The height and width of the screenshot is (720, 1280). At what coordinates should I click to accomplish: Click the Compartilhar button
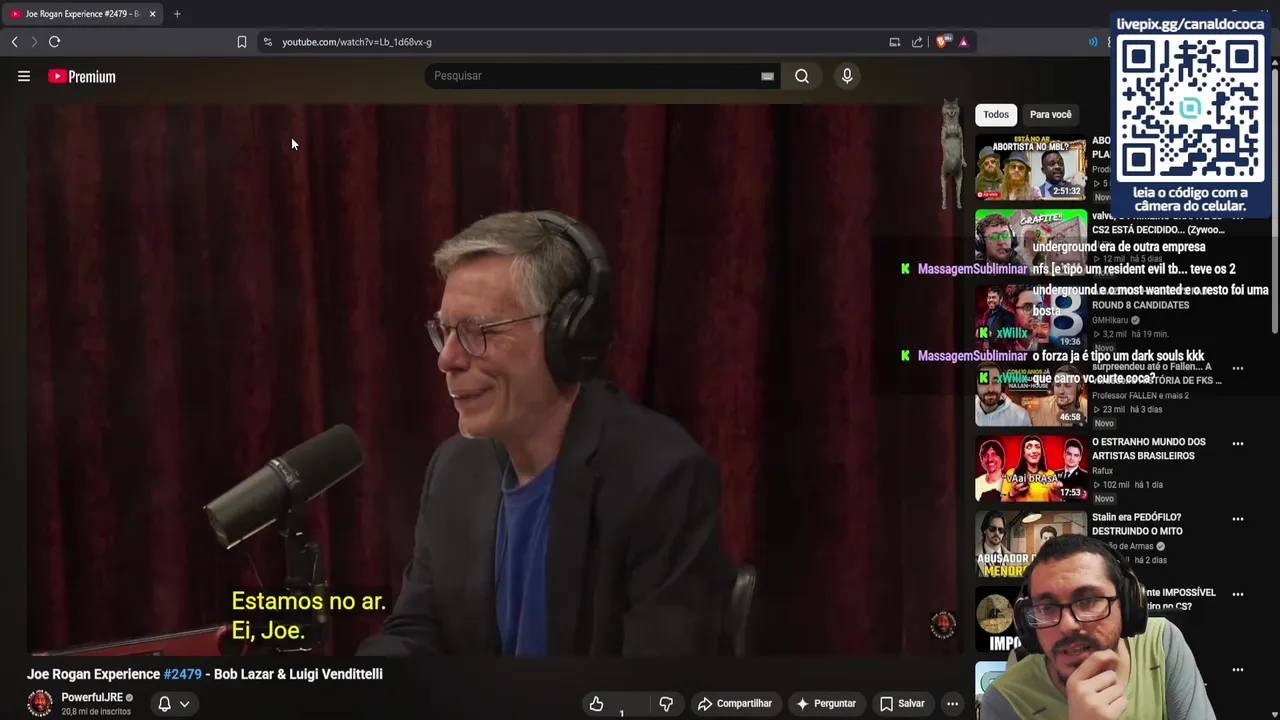pos(735,704)
